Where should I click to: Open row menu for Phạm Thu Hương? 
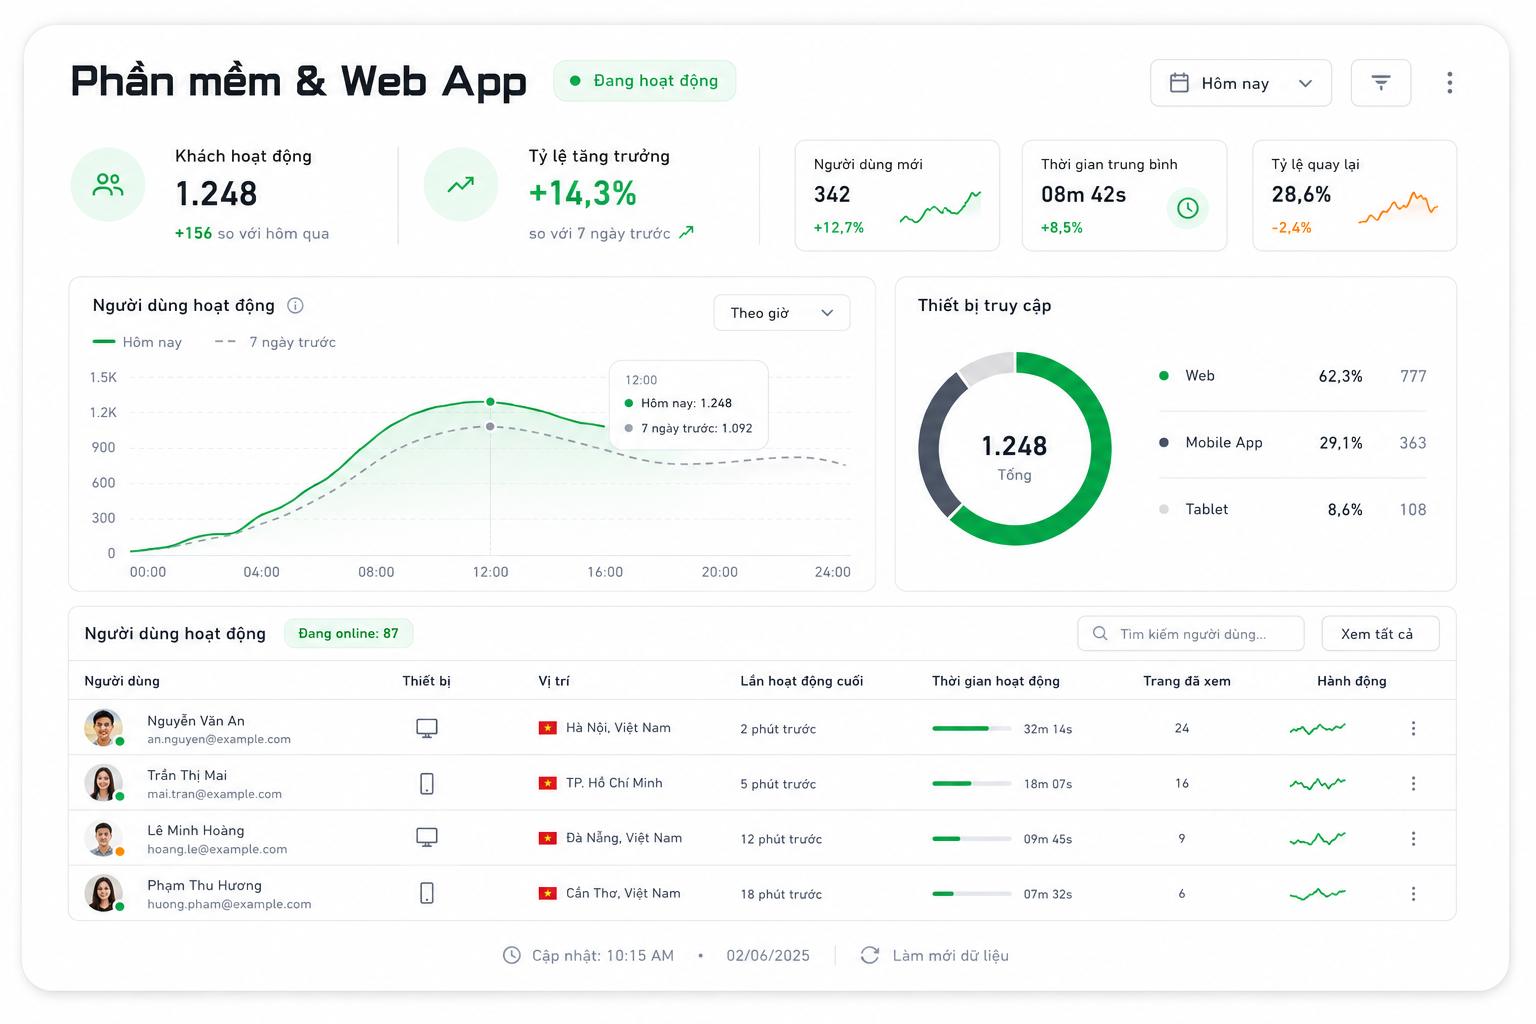click(1413, 894)
